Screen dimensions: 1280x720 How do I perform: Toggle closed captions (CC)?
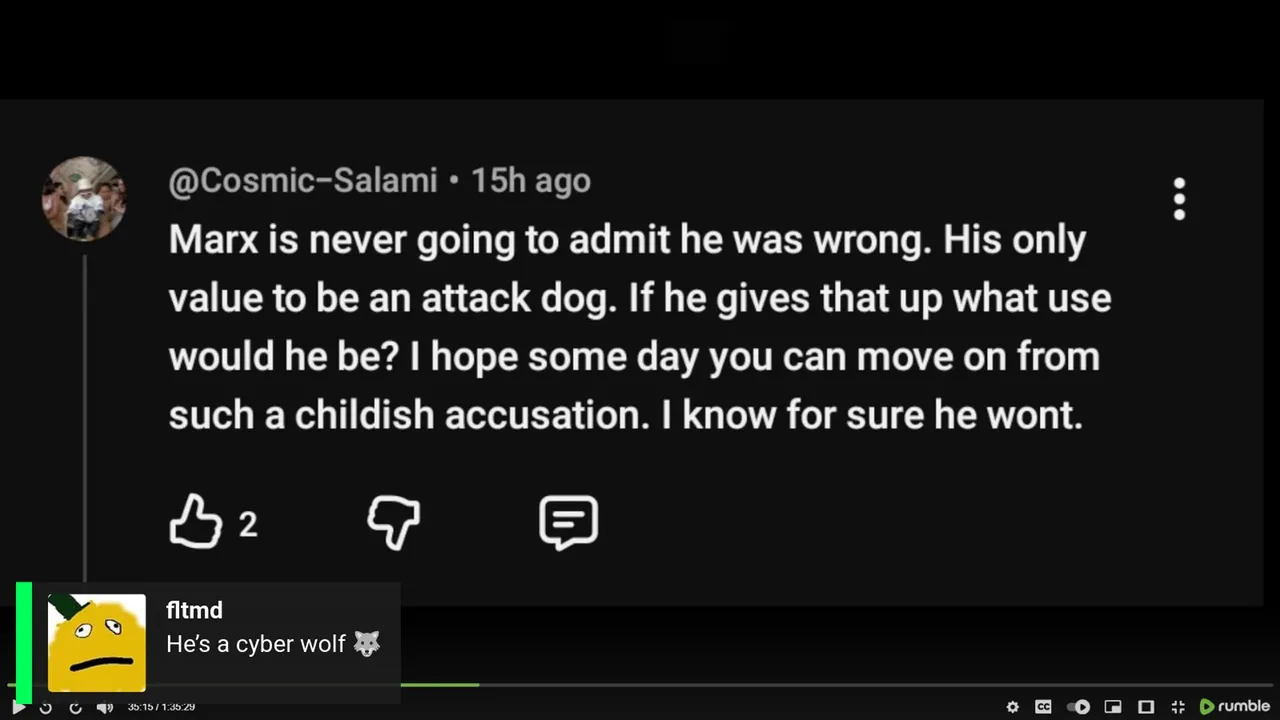[x=1043, y=707]
